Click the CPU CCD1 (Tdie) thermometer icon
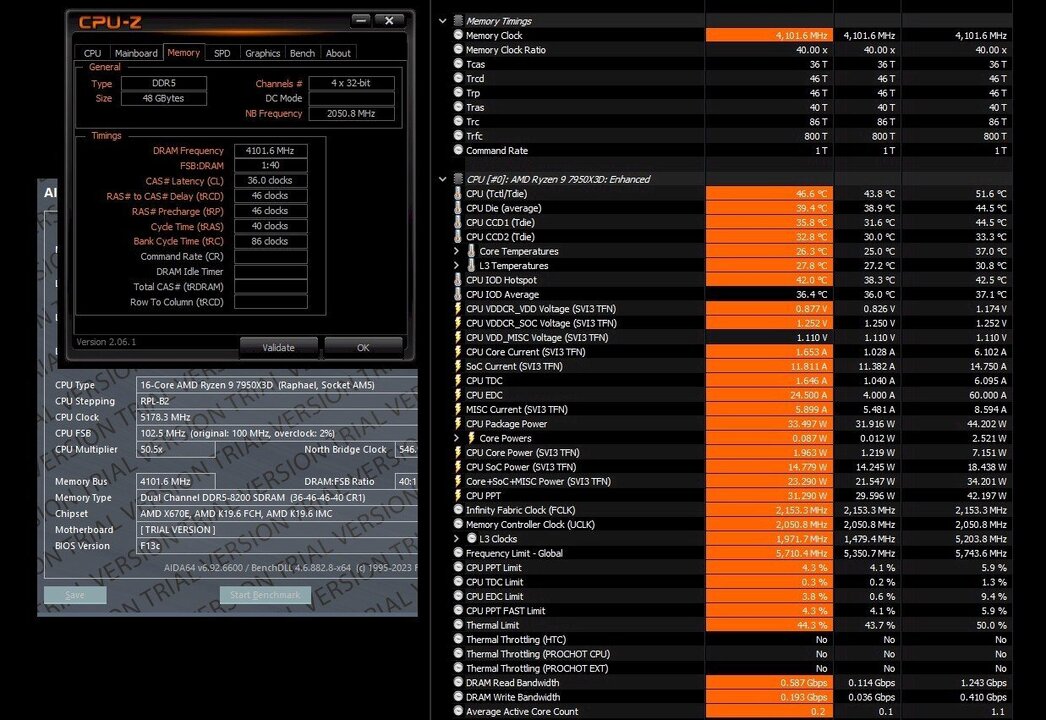The width and height of the screenshot is (1046, 720). 458,222
